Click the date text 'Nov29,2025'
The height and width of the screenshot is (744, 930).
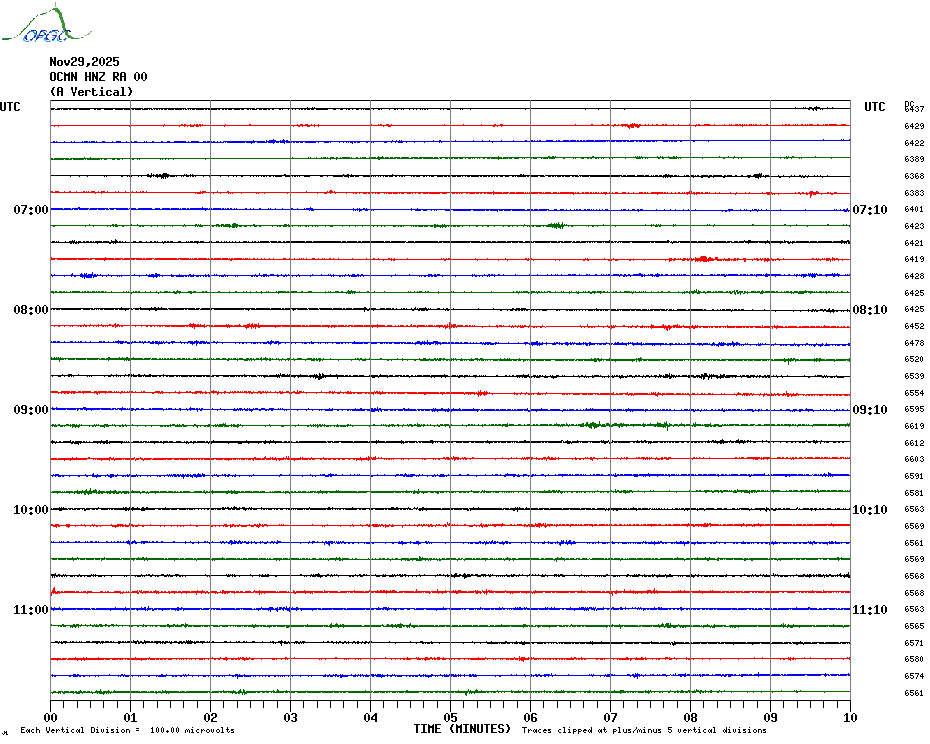(84, 62)
